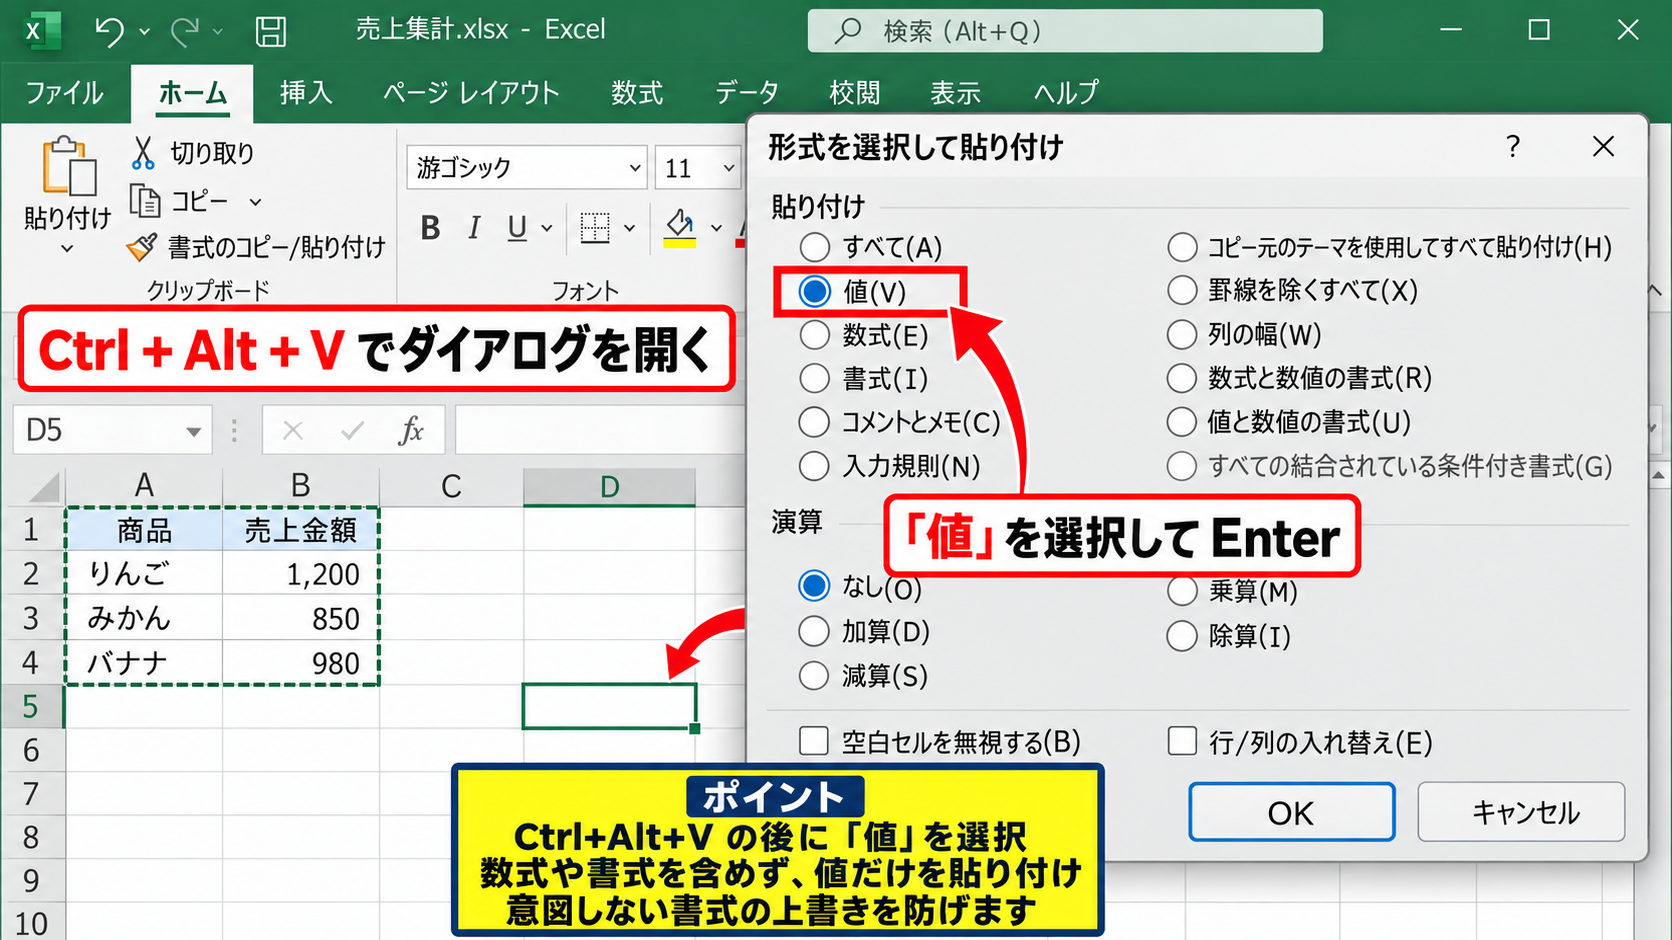
Task: Enable 空白セルを無視する(B) checkbox
Action: pyautogui.click(x=814, y=741)
